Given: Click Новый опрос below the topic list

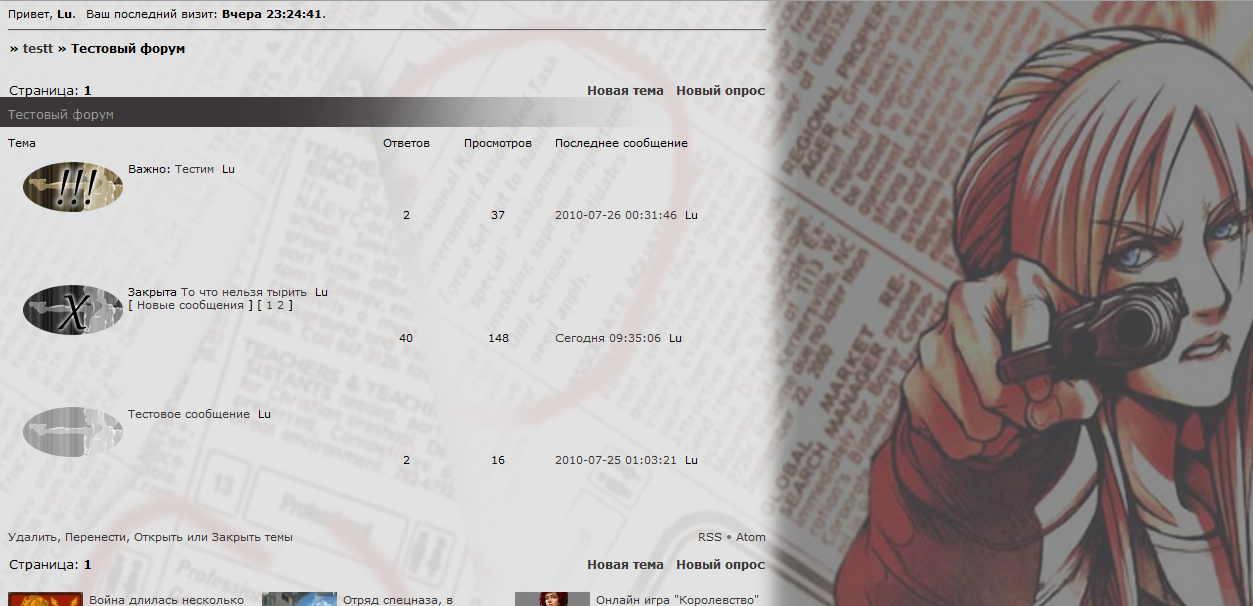Looking at the screenshot, I should (721, 564).
